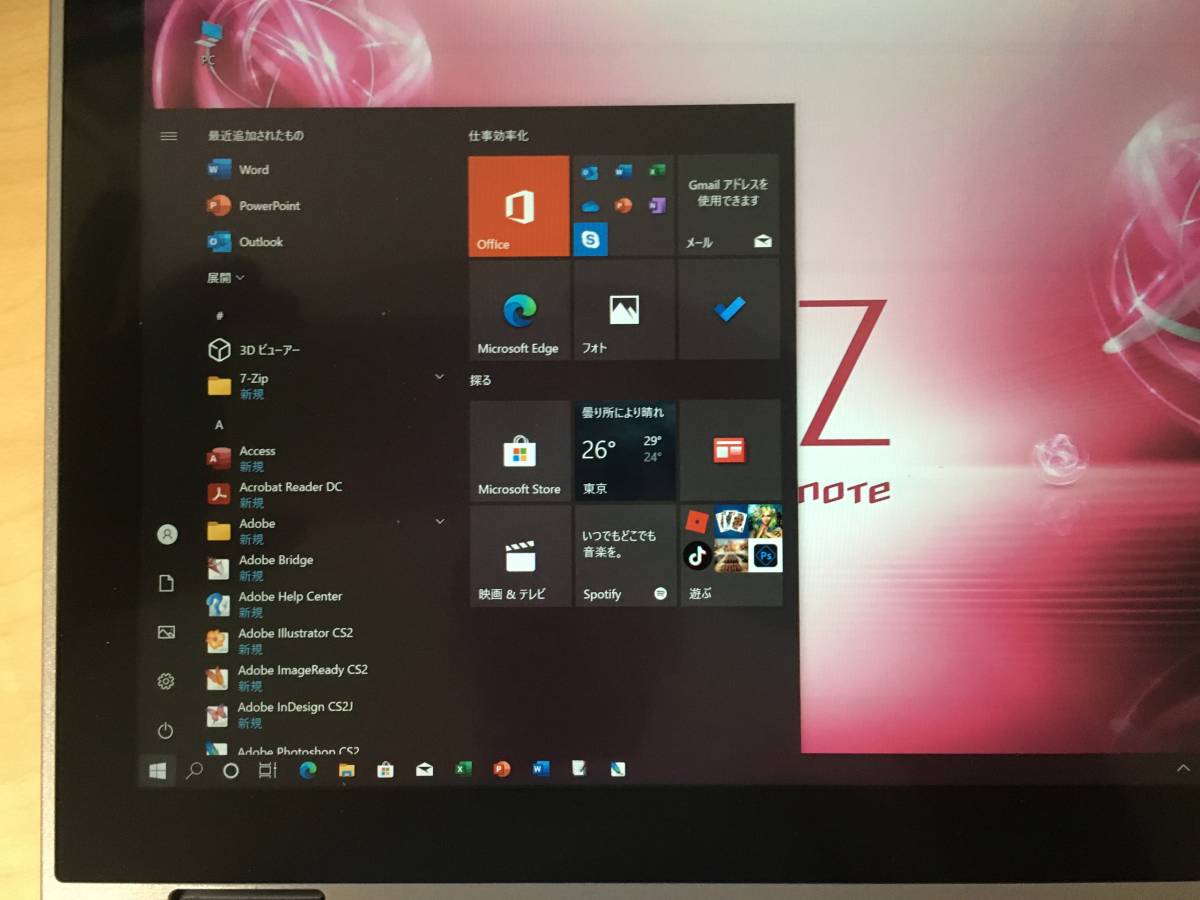Open the メール mail tile
This screenshot has width=1200, height=900.
729,206
